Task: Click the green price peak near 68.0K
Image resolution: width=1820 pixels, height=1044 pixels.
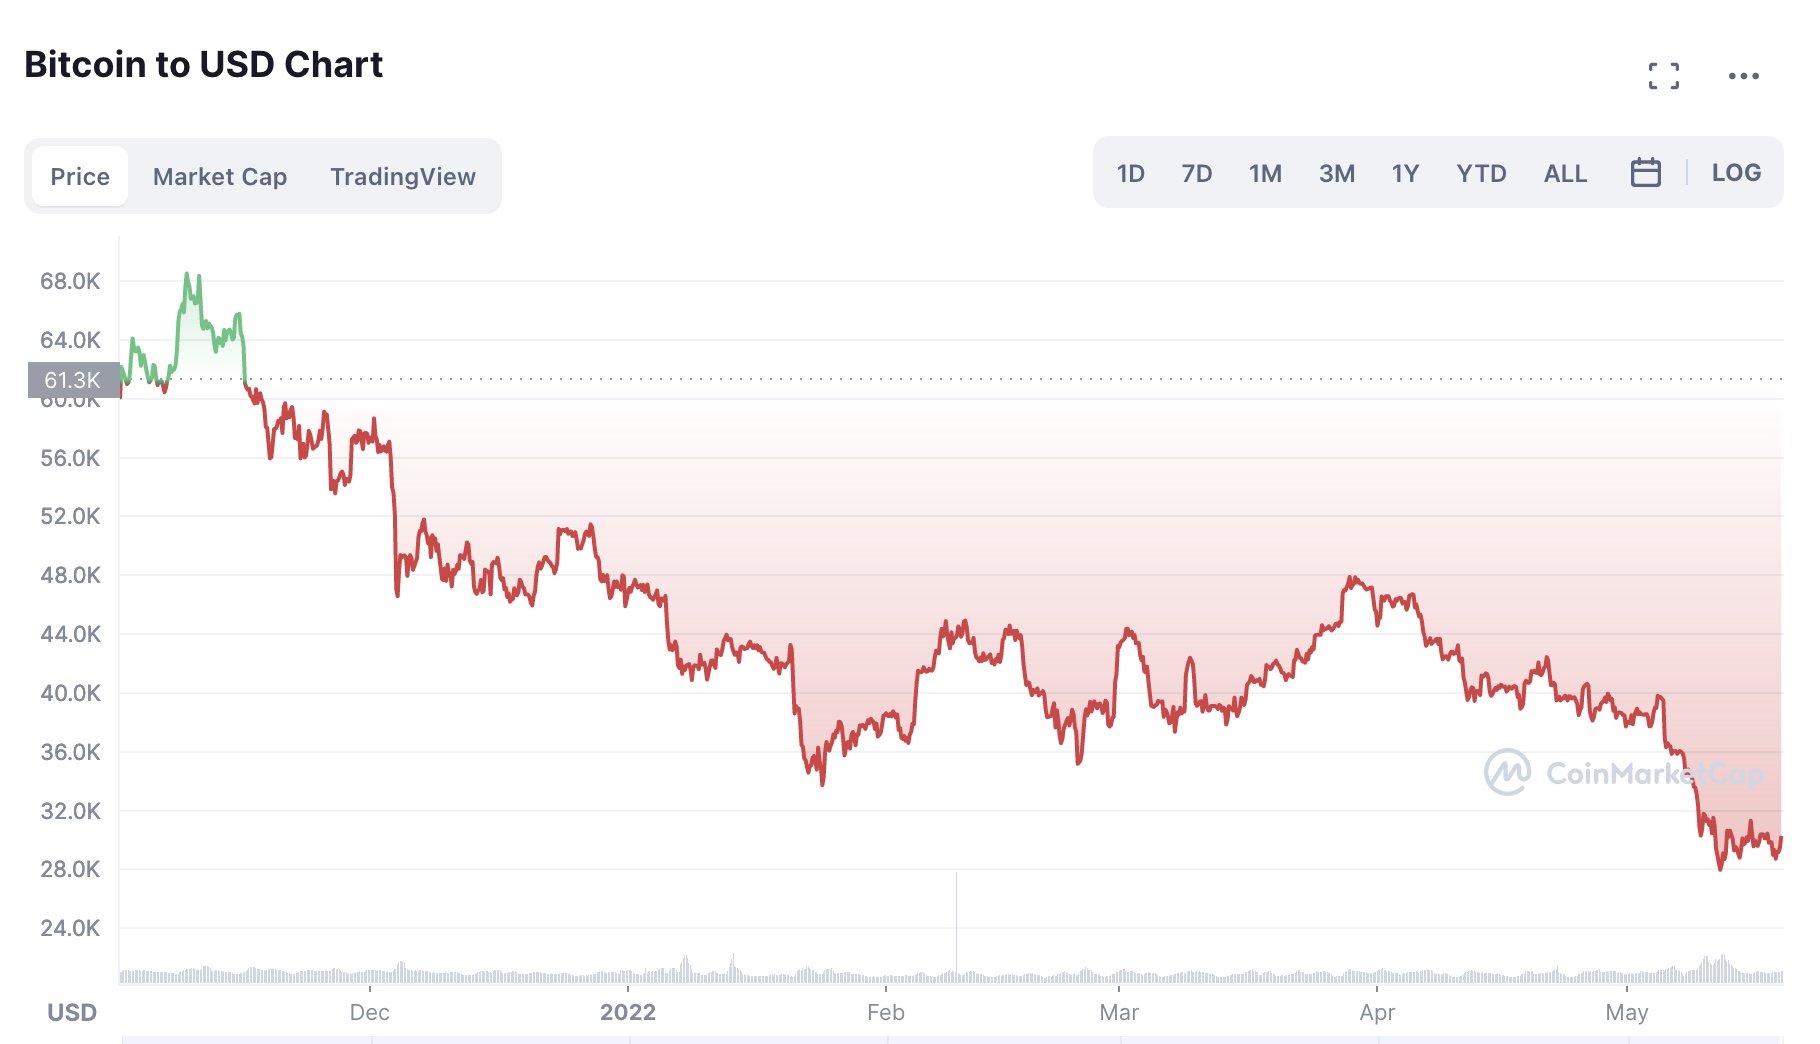Action: point(187,275)
